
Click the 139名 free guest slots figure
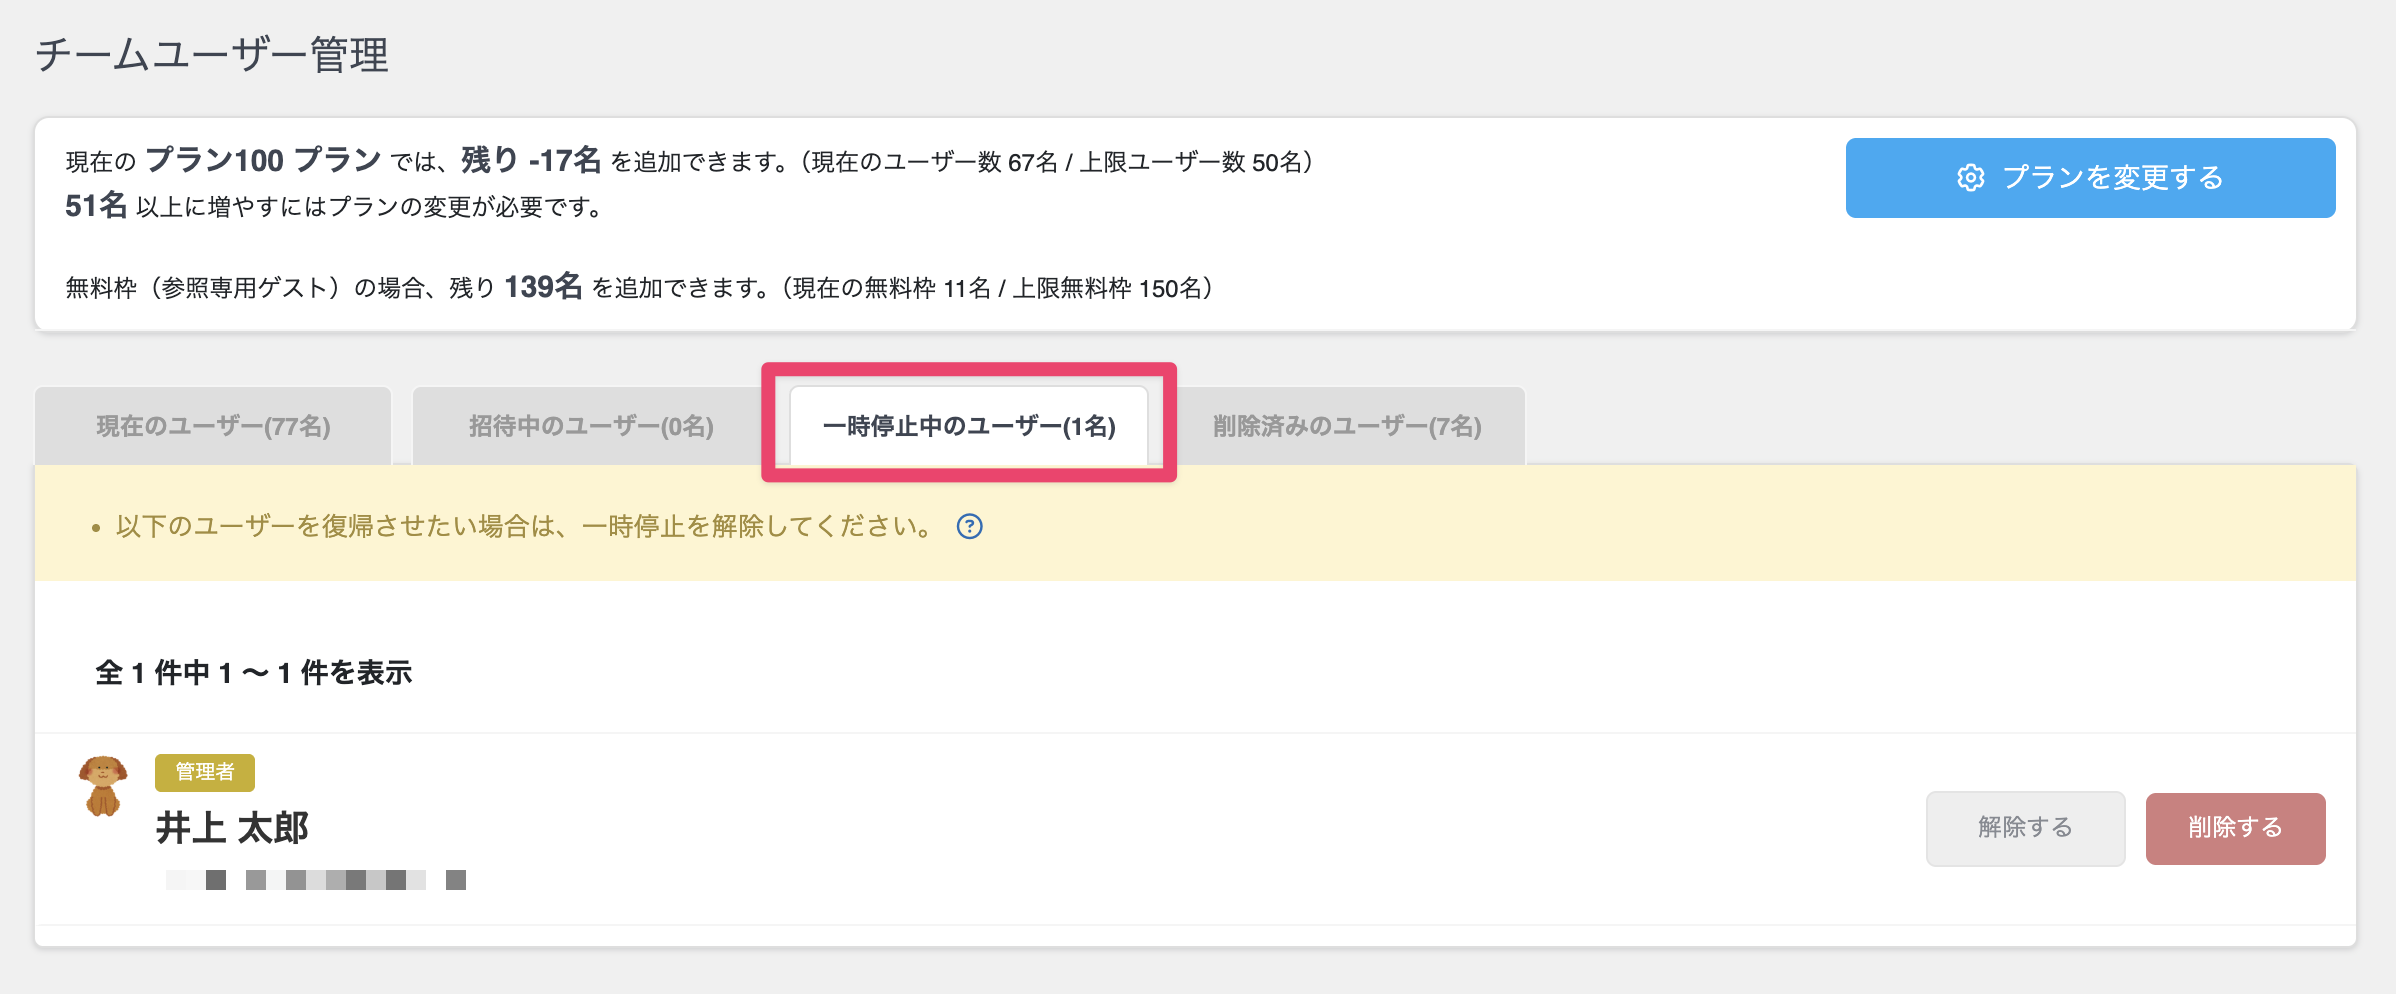[543, 287]
